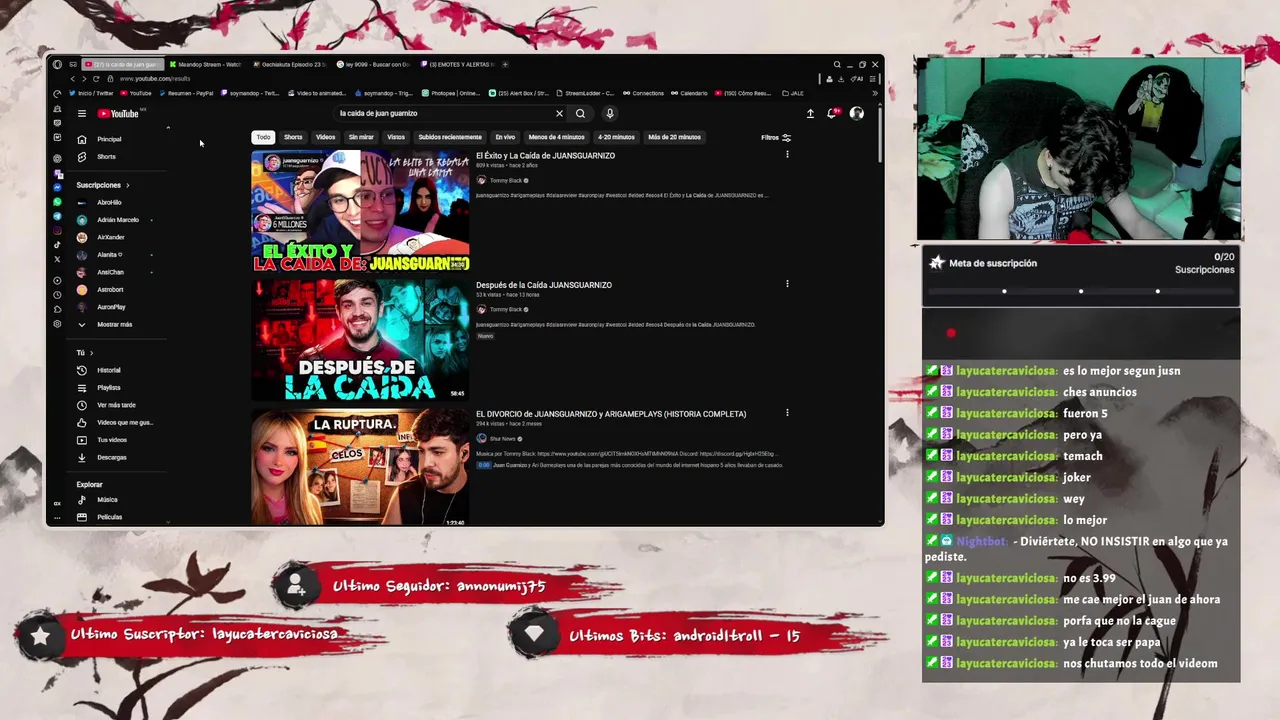The width and height of the screenshot is (1280, 720).
Task: Click the La Ruptura video thumbnail
Action: 360,467
